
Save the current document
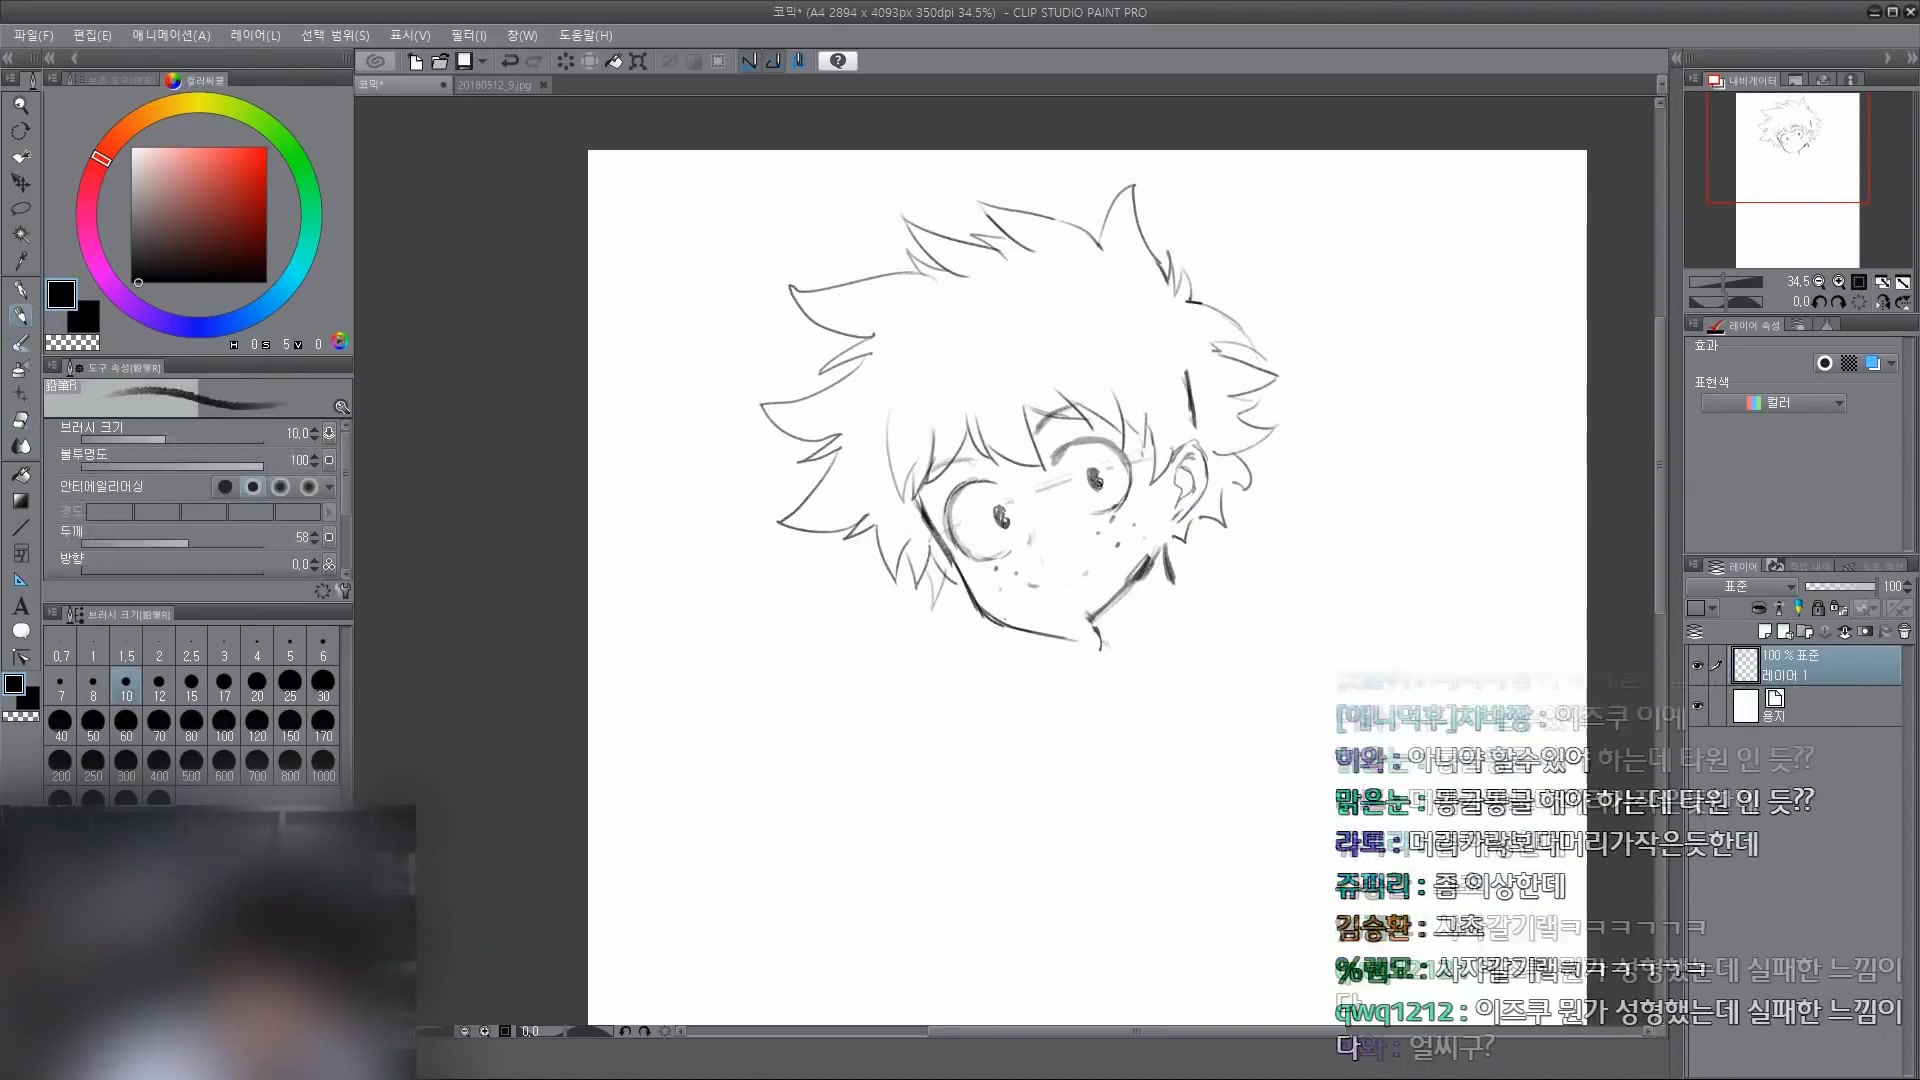tap(464, 61)
